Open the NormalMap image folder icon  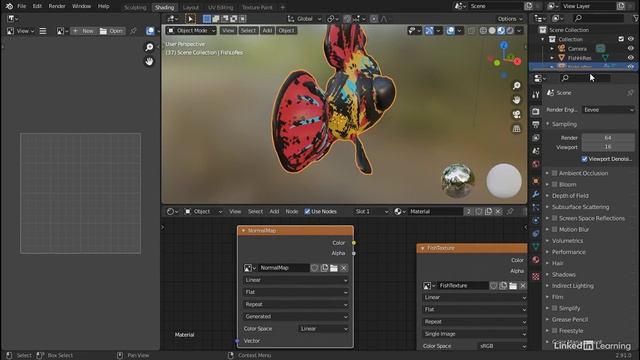334,268
